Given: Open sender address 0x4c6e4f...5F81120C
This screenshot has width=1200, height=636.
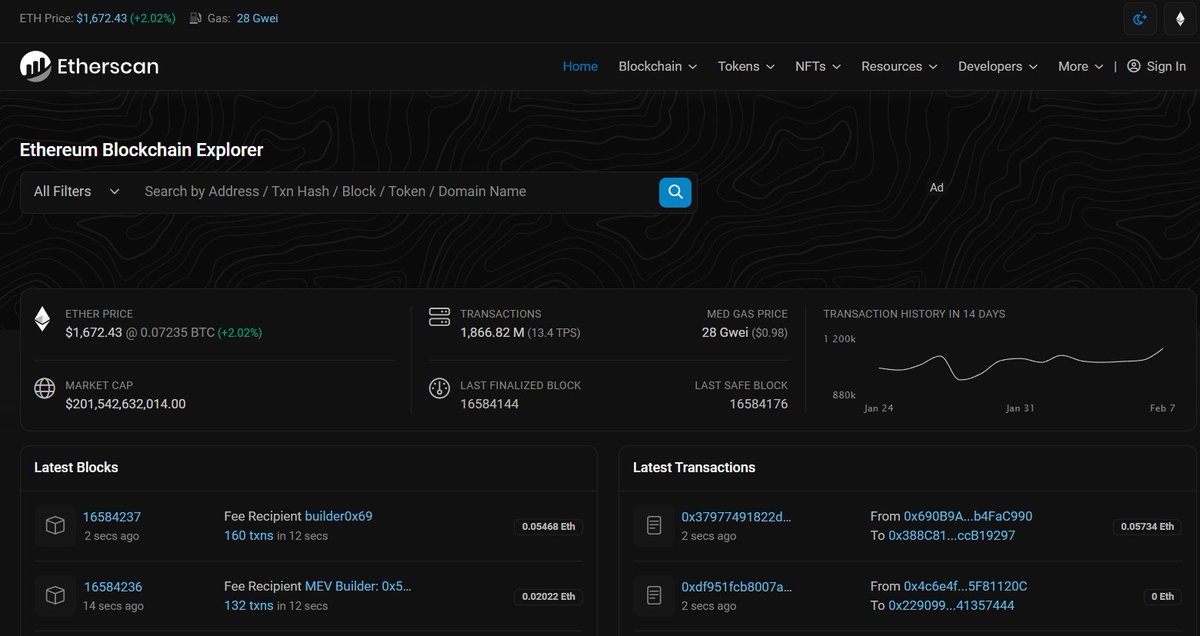Looking at the screenshot, I should 966,586.
